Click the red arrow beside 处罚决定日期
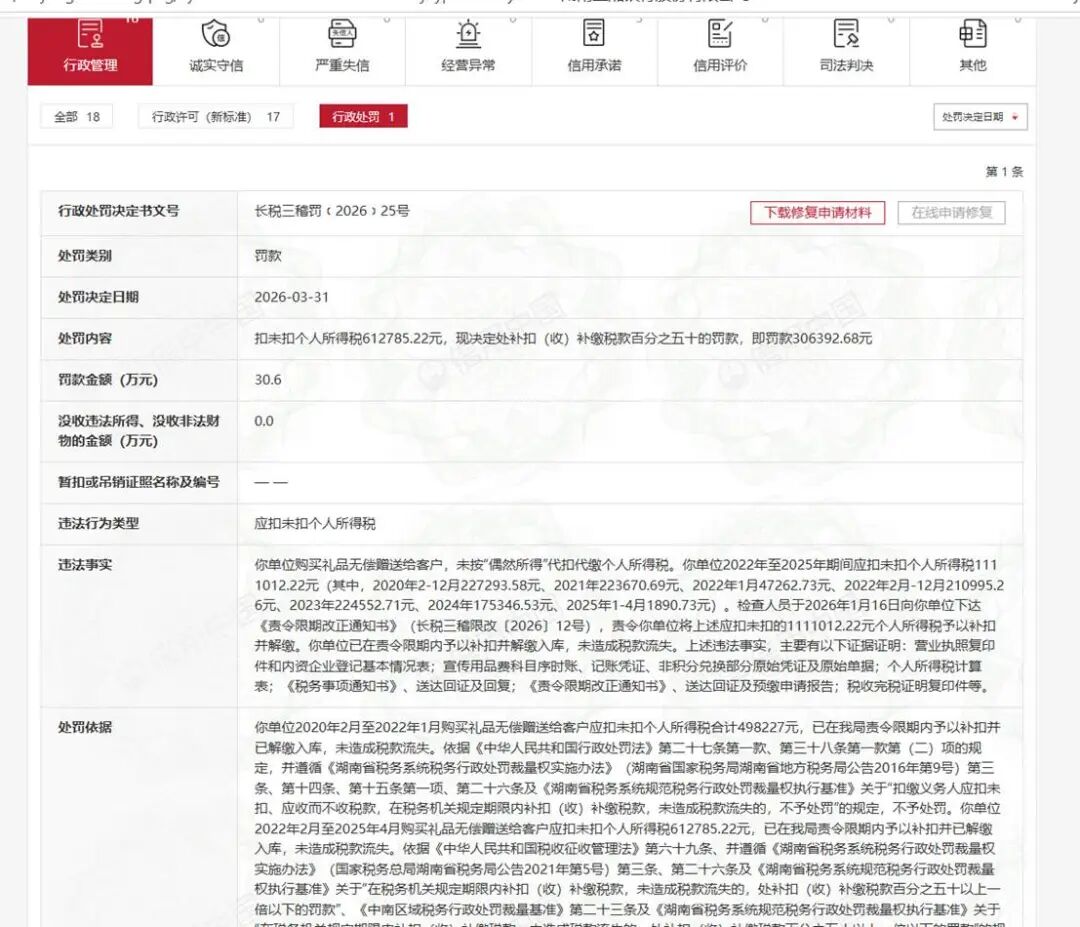The image size is (1080, 927). [1015, 118]
